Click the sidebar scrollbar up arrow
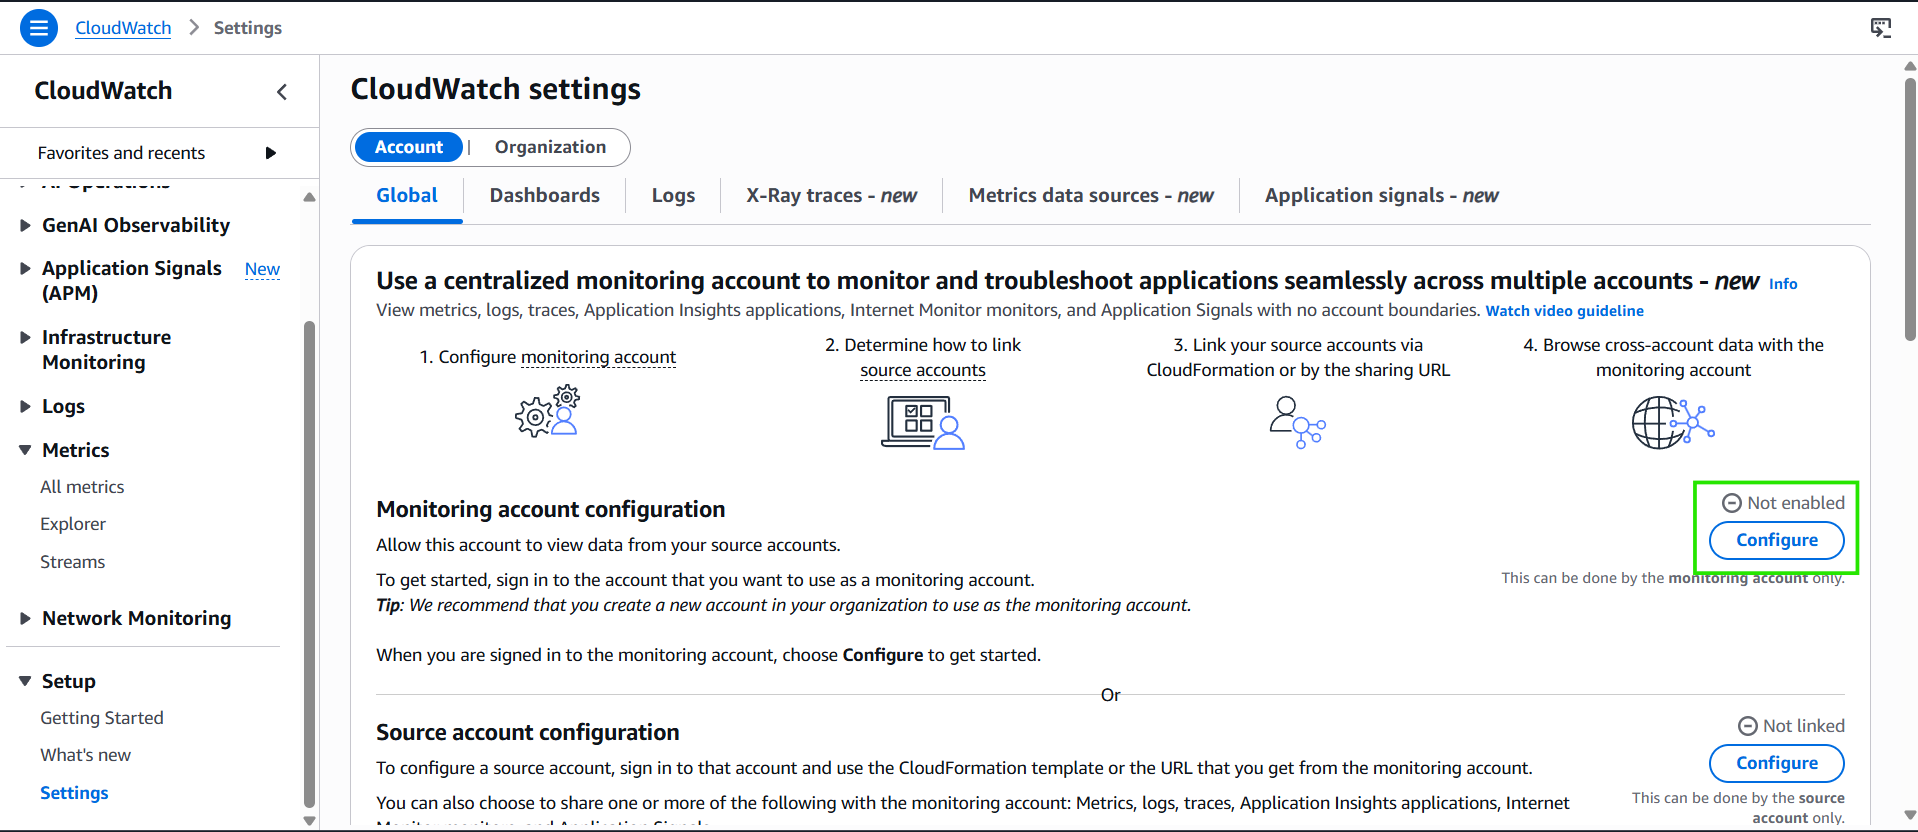Image resolution: width=1918 pixels, height=832 pixels. pyautogui.click(x=309, y=197)
